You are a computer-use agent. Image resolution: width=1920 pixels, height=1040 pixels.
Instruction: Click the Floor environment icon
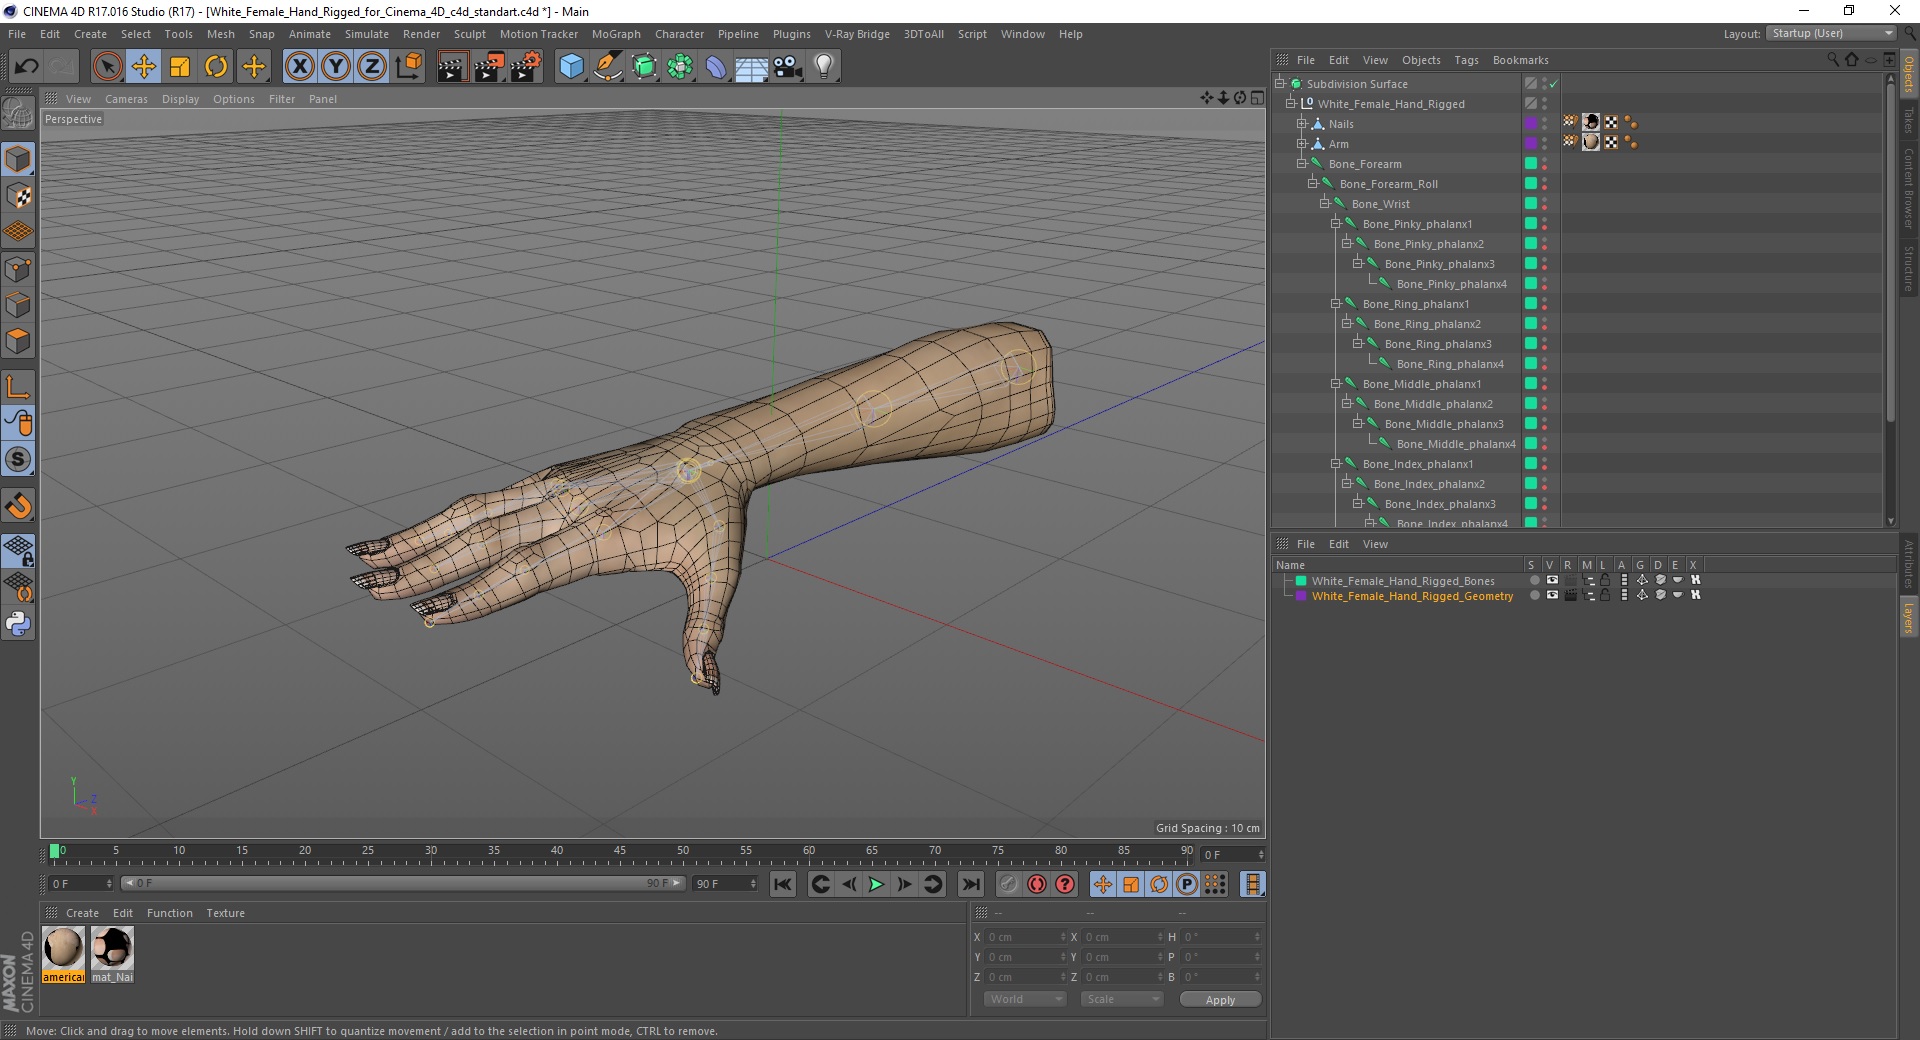pos(751,67)
